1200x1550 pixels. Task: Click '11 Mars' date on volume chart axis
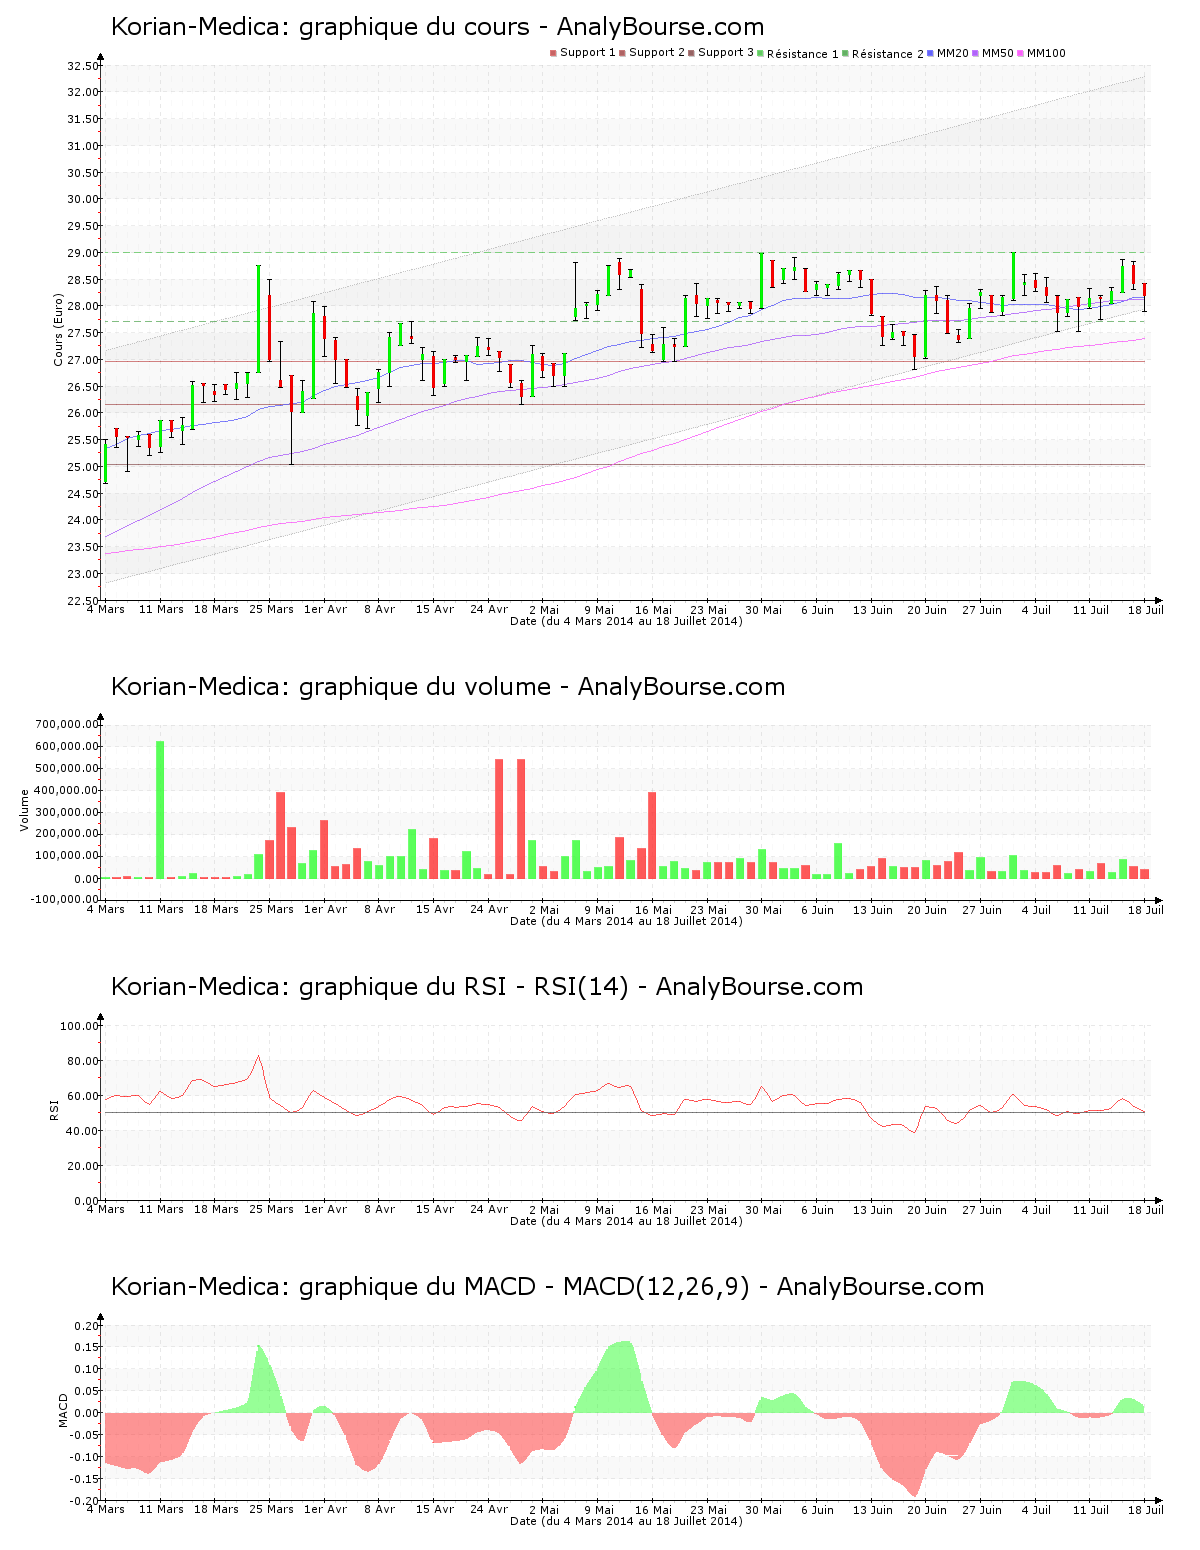[161, 909]
